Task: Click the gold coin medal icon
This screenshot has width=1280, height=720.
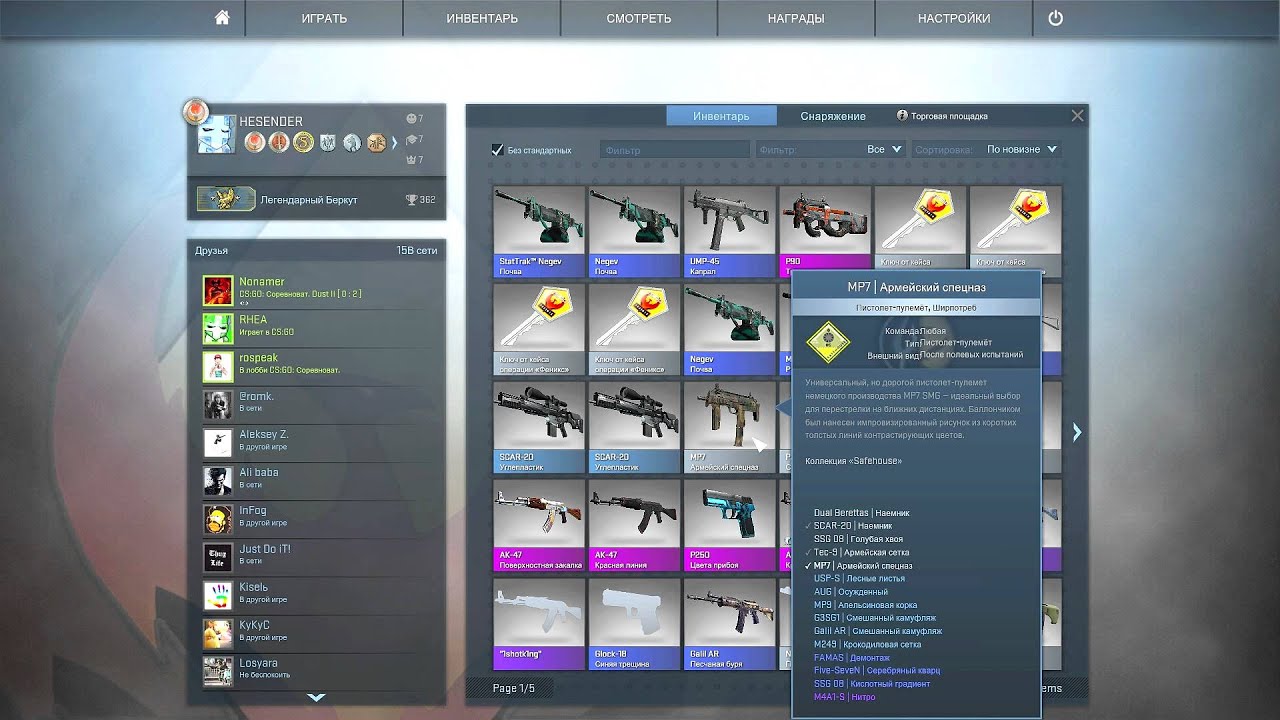Action: [303, 142]
